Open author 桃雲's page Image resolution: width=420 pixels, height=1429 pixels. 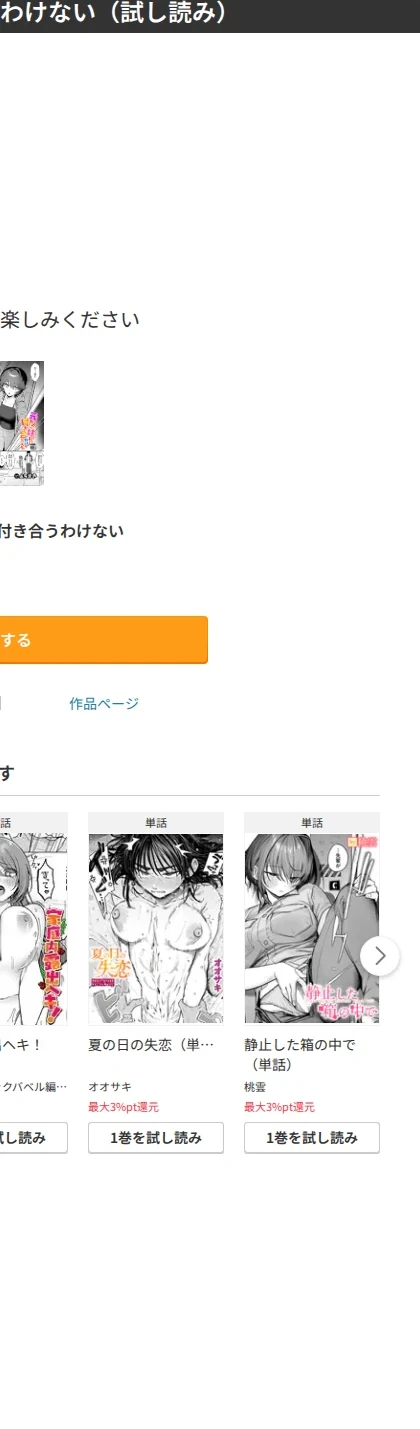click(x=255, y=1087)
